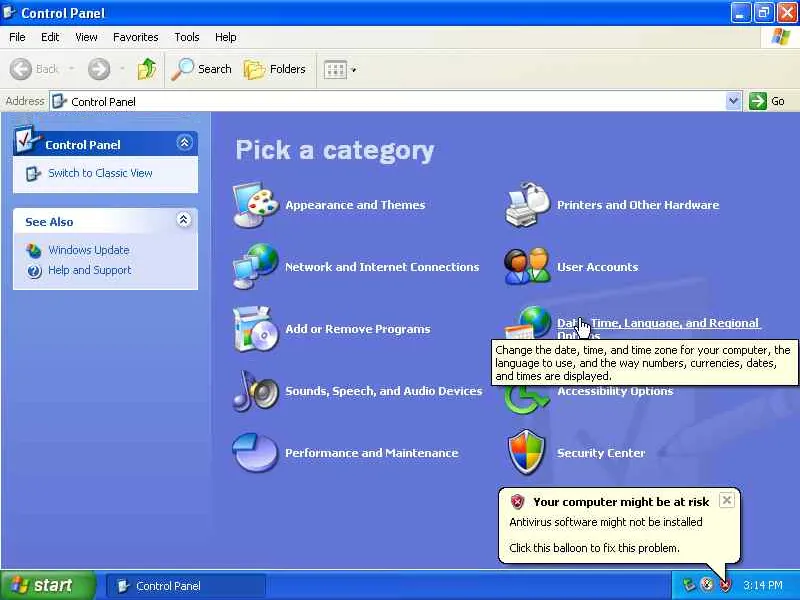Open the Search pane from toolbar
Image resolution: width=800 pixels, height=600 pixels.
[202, 69]
